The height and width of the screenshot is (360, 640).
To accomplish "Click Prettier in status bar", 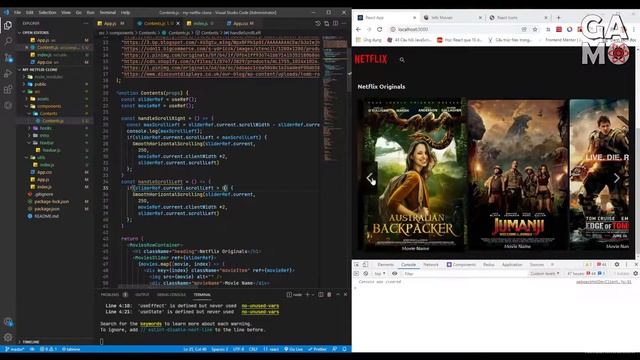I will coord(318,349).
